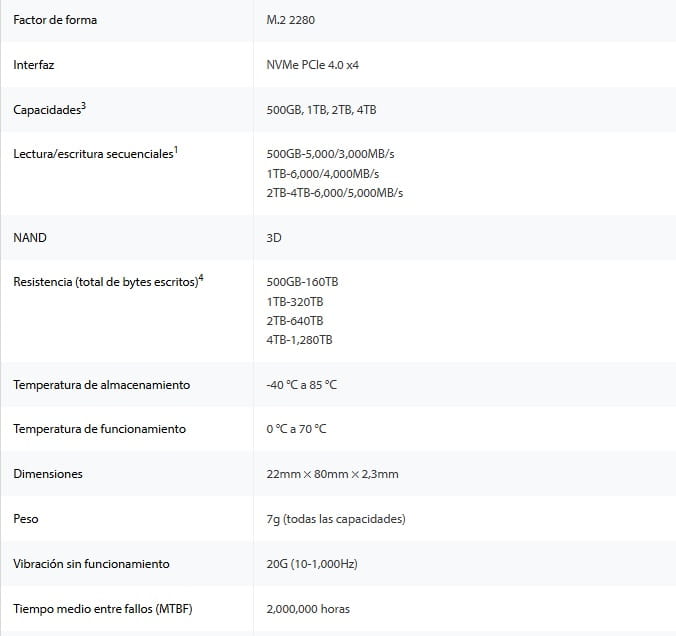Click the M.2 2280 value
Viewport: 676px width, 636px height.
(294, 20)
